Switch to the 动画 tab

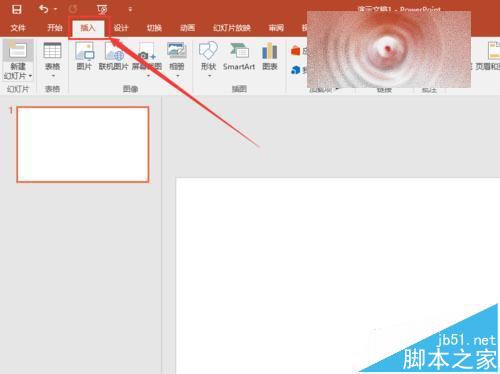pos(187,28)
